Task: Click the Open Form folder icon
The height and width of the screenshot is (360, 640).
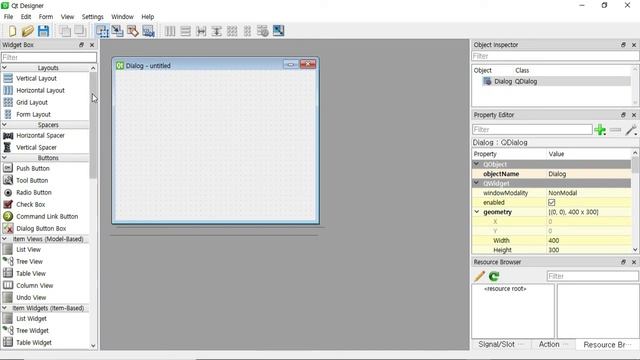Action: point(28,31)
